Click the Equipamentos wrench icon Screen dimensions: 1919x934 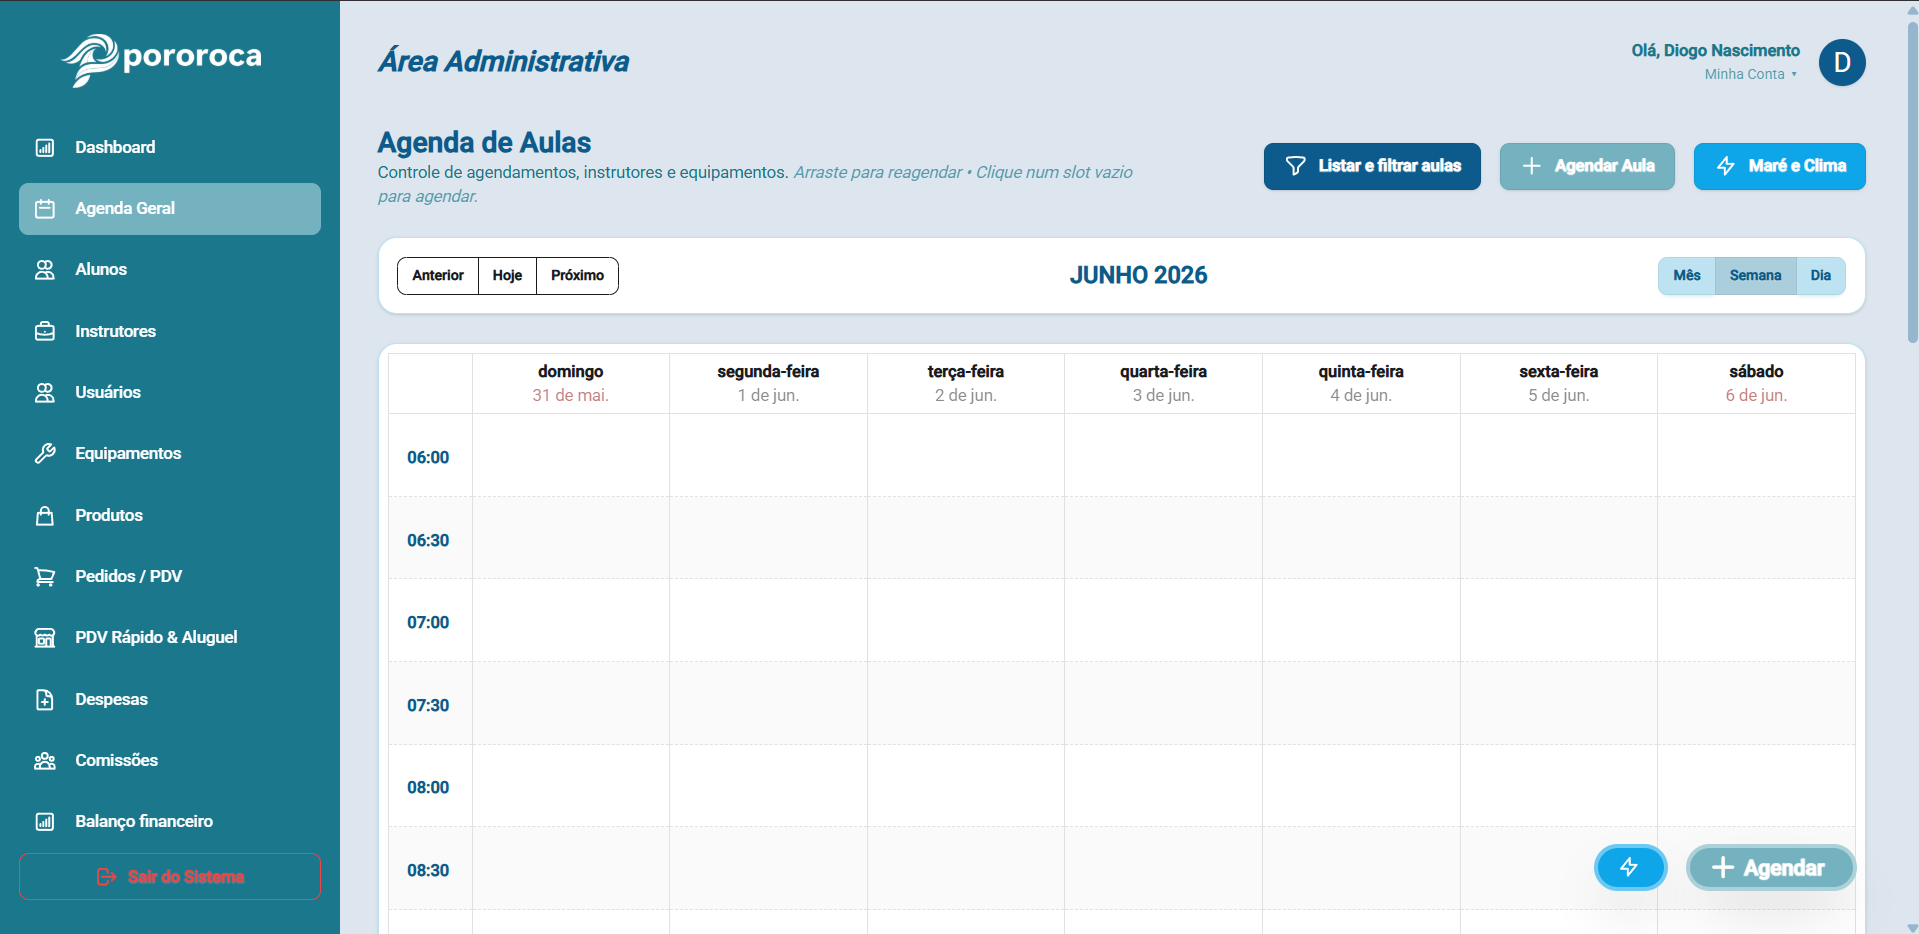click(45, 454)
